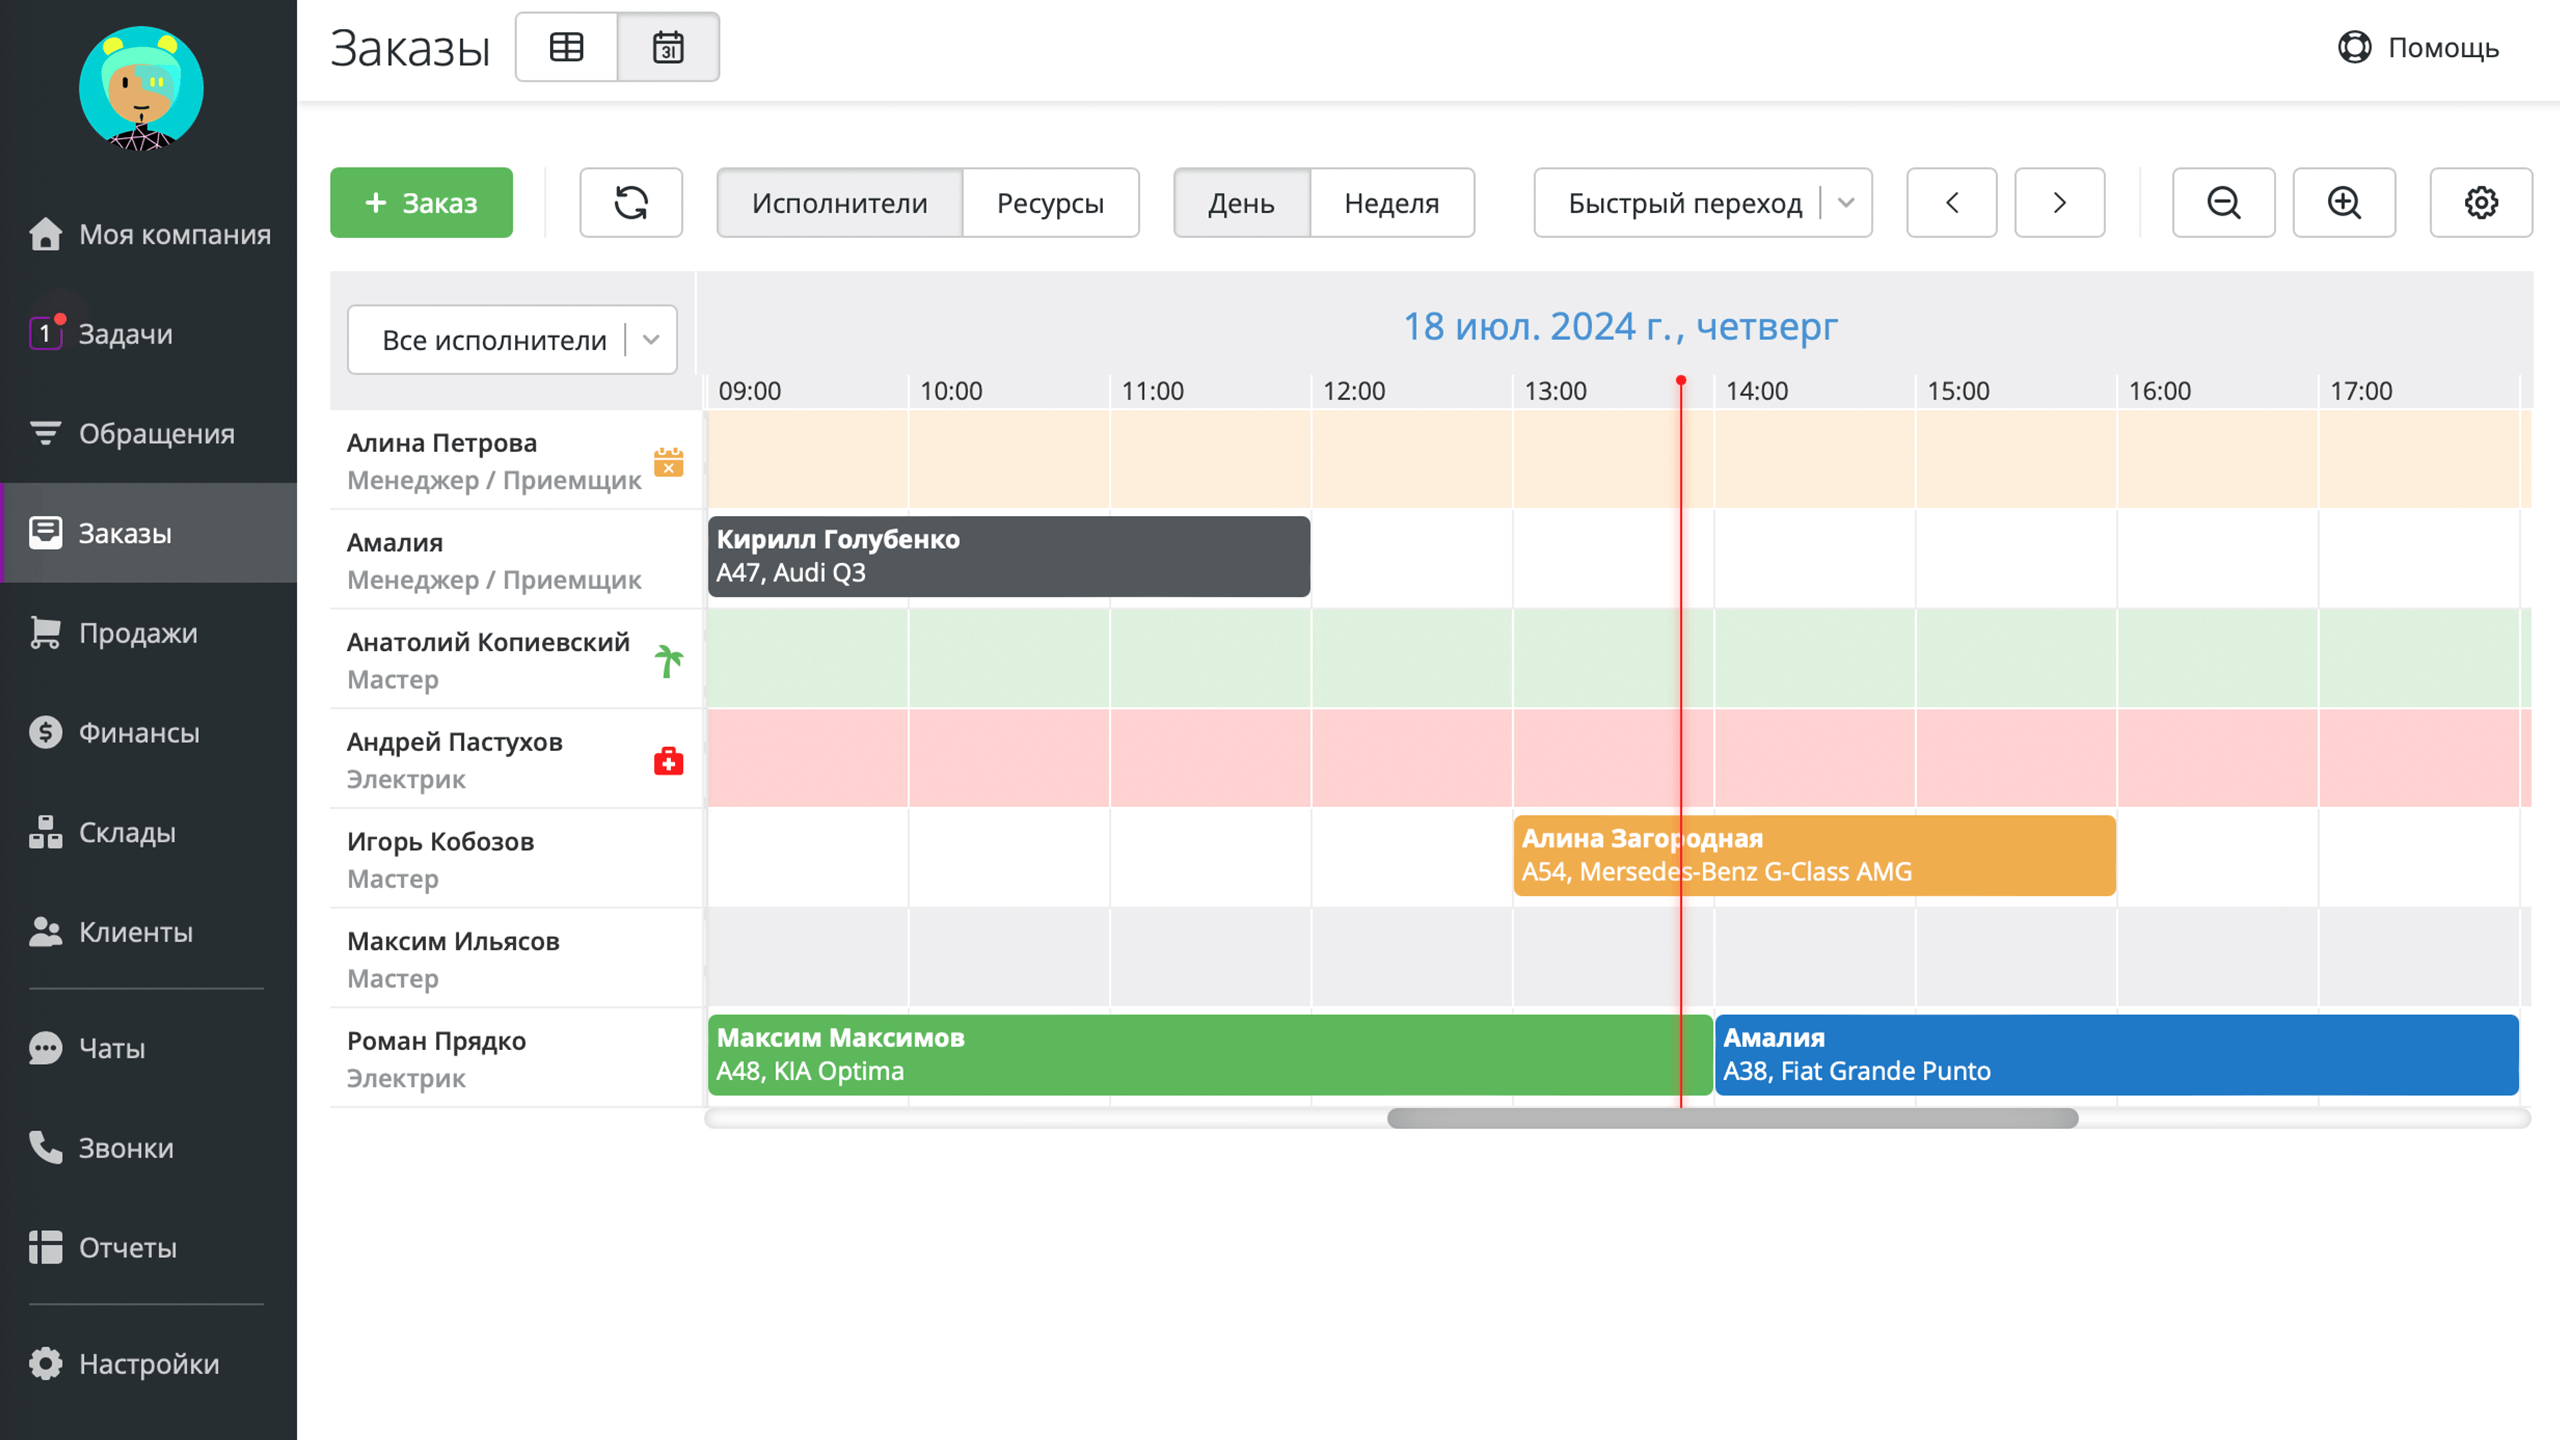Switch to calendar view icon
Screen dimensions: 2560x1440
click(668, 47)
